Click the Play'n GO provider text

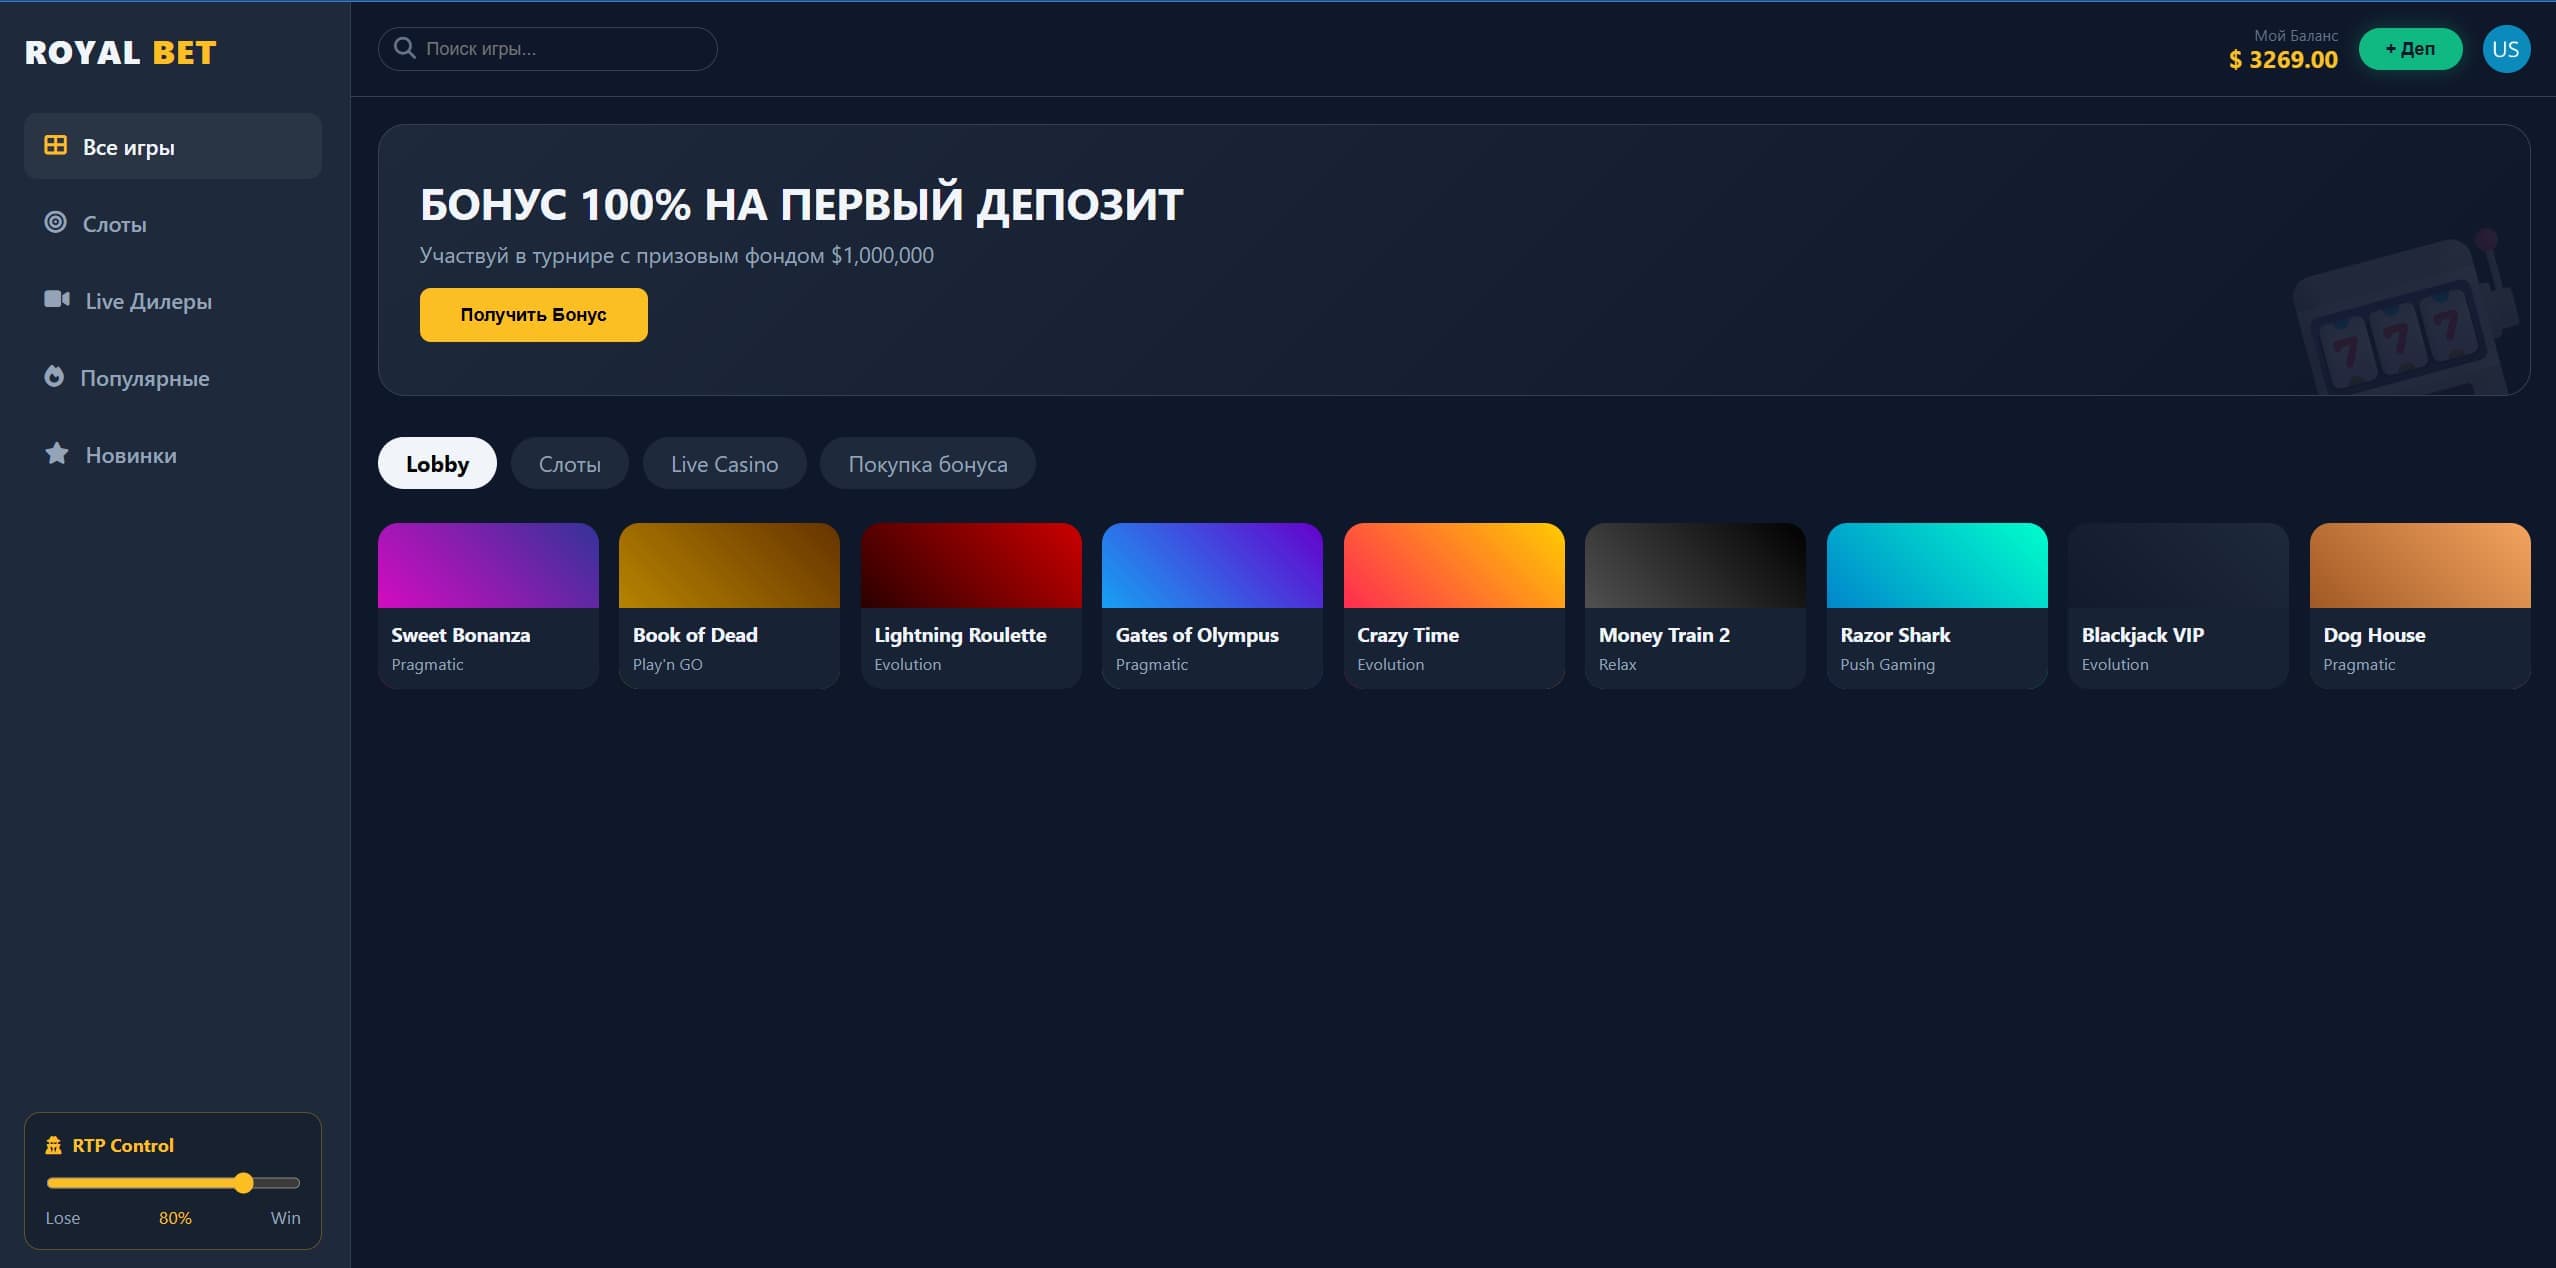tap(668, 664)
